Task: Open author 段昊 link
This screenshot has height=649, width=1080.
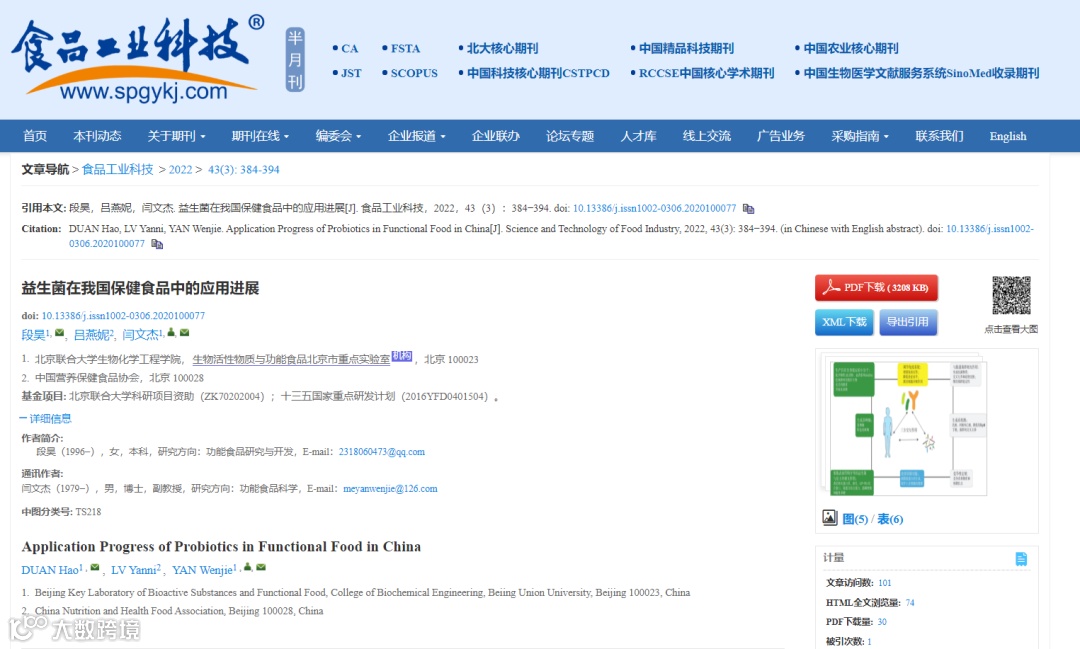Action: pyautogui.click(x=33, y=335)
